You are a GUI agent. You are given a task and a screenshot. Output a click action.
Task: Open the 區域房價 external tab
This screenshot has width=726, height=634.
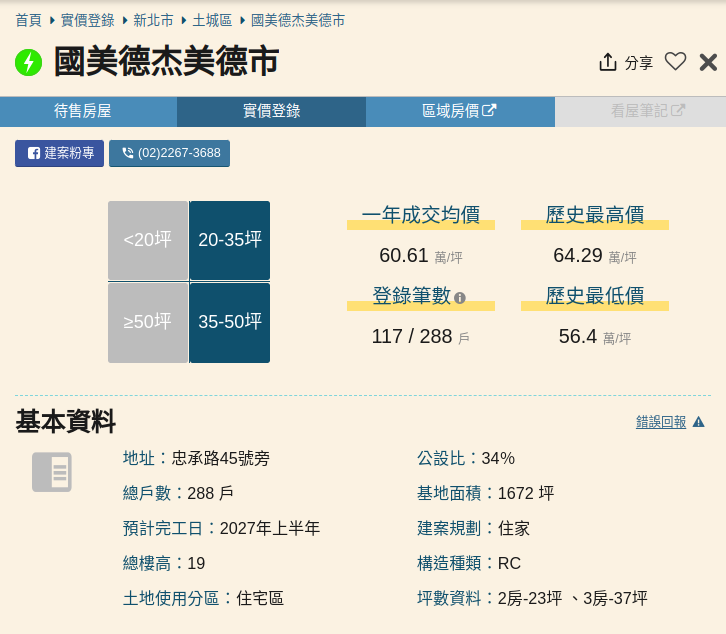(x=459, y=111)
